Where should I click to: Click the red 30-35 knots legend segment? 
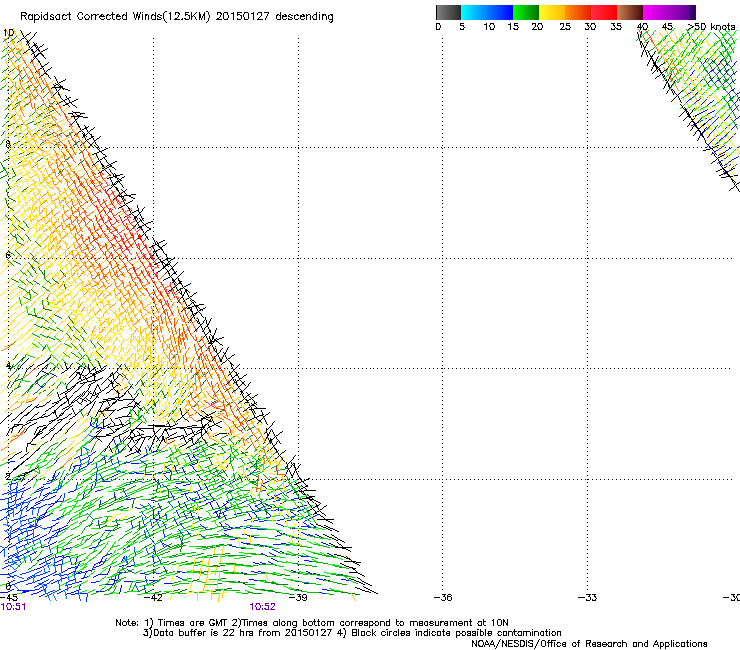pyautogui.click(x=604, y=12)
